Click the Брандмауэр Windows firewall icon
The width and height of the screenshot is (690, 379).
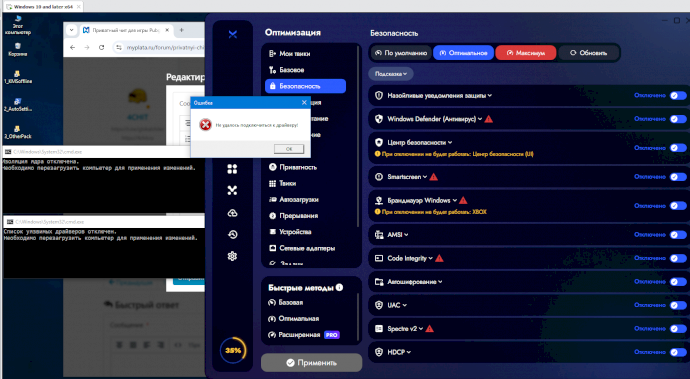[x=379, y=201]
